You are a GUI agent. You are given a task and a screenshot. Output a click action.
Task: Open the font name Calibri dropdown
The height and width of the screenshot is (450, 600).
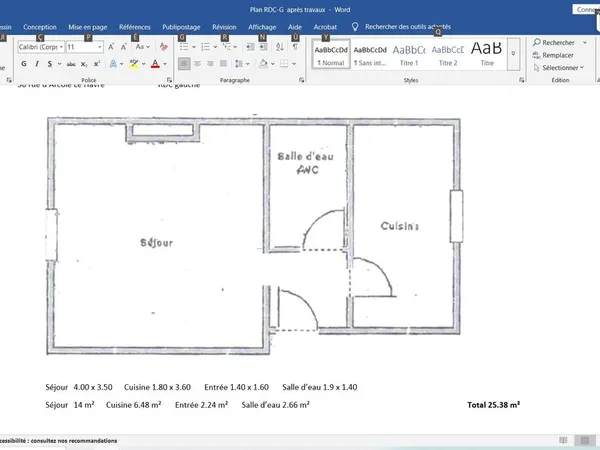(x=61, y=47)
